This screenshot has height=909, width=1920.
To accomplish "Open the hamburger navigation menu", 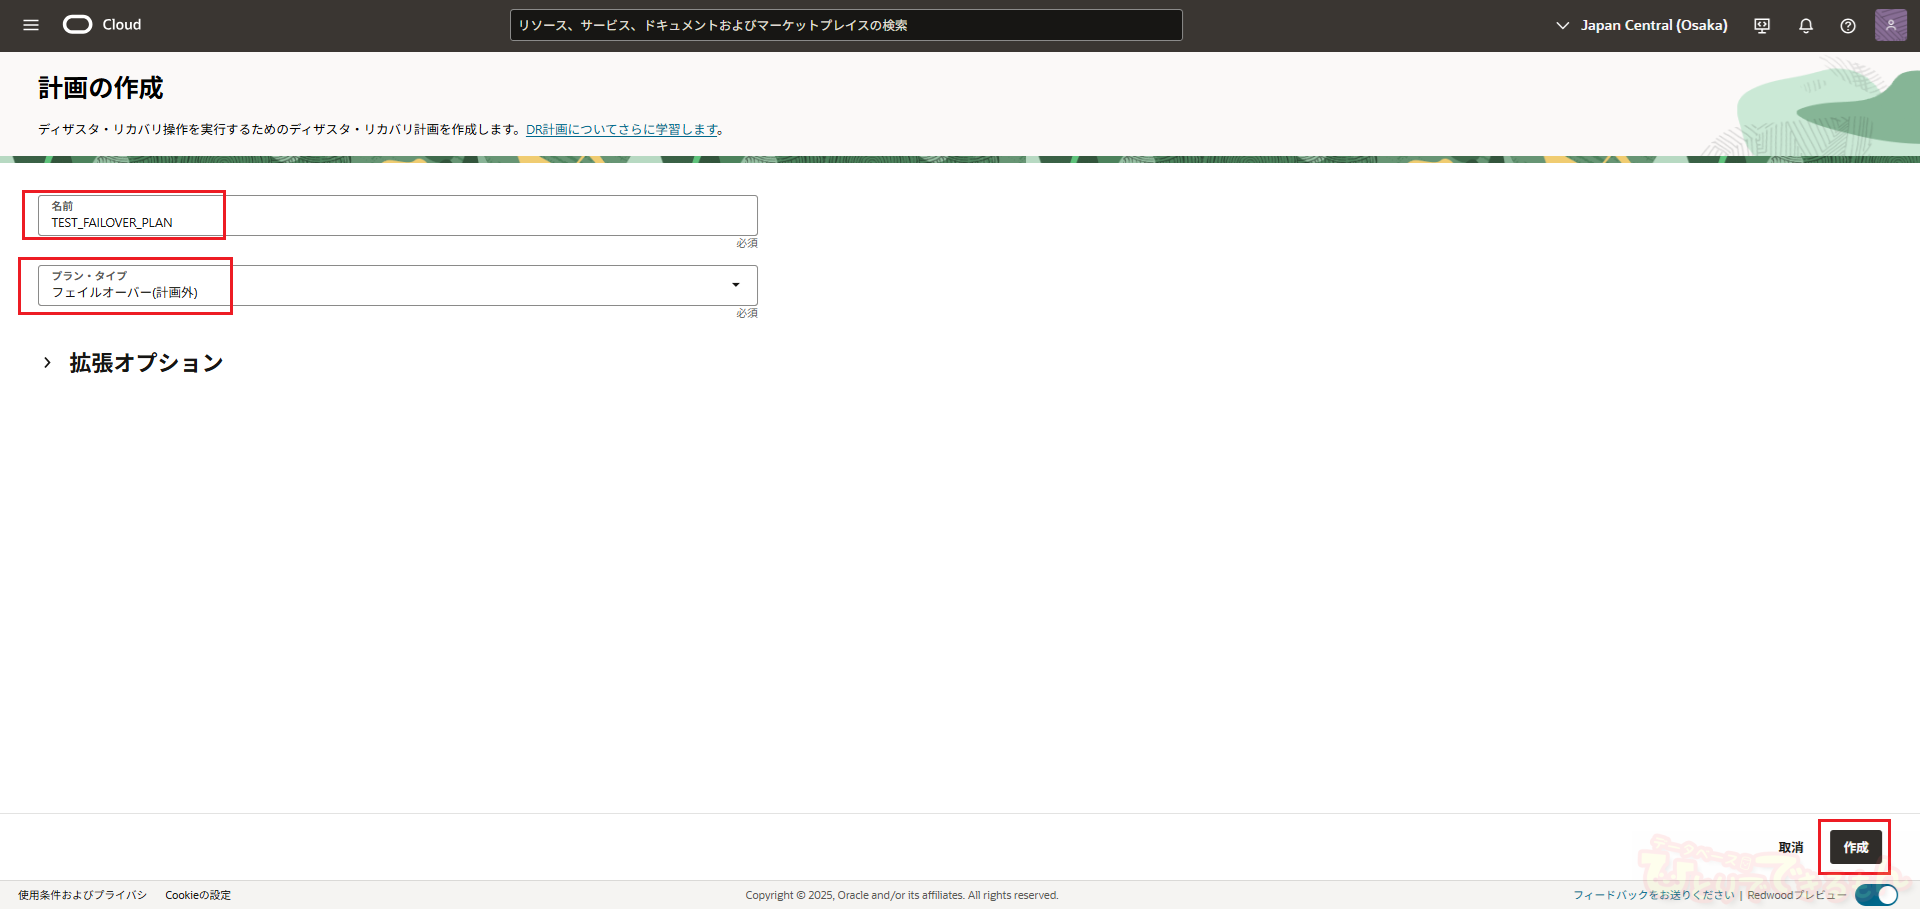I will click(x=31, y=25).
